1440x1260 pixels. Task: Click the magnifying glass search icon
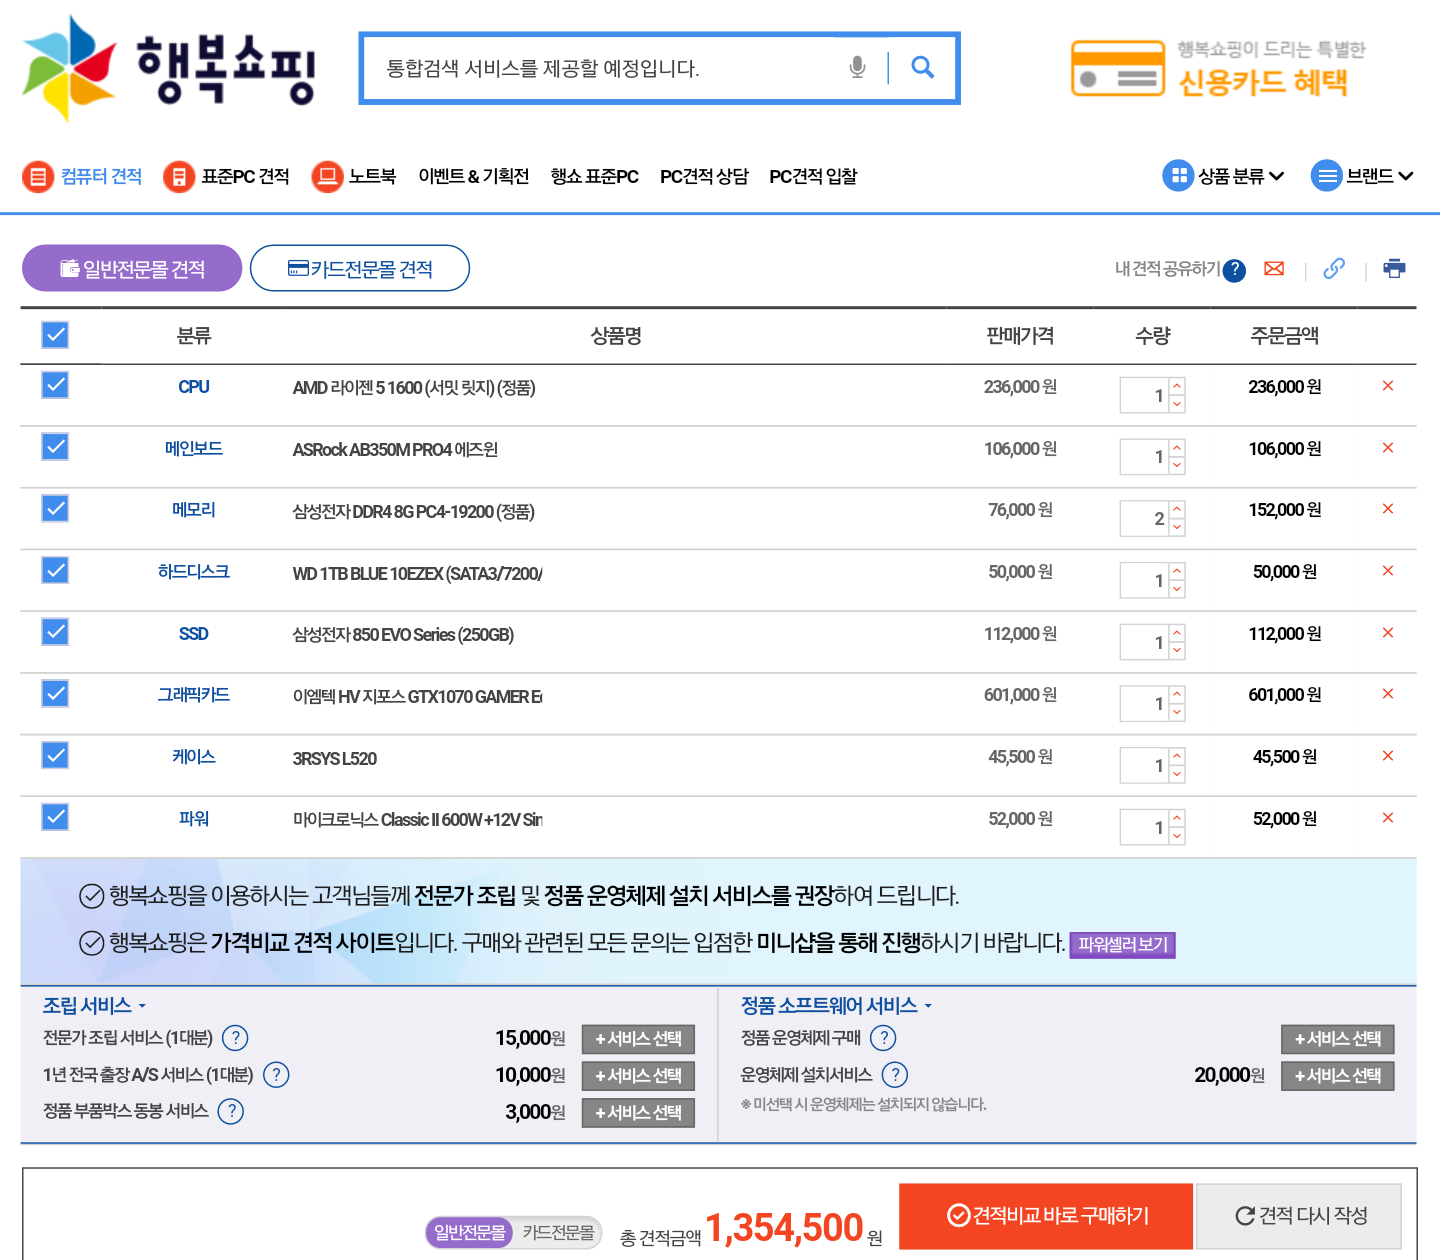[922, 67]
